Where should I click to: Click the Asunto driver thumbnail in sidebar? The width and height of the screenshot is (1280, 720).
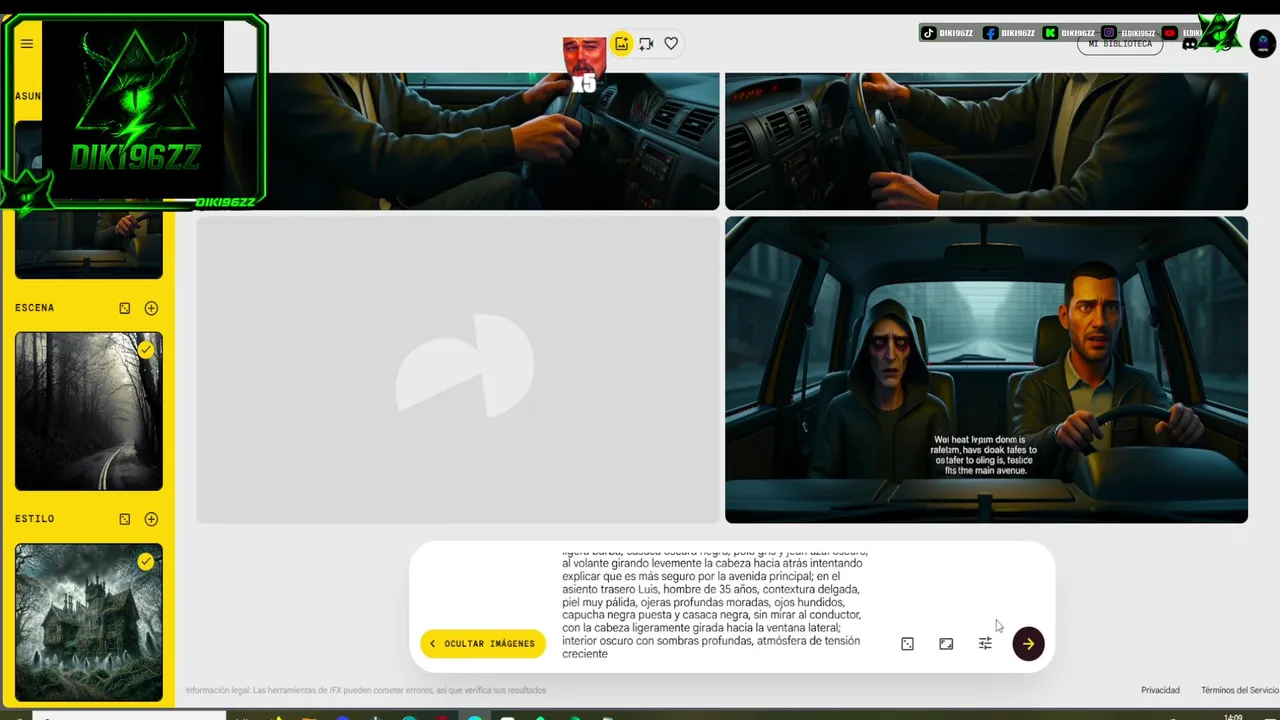[88, 240]
